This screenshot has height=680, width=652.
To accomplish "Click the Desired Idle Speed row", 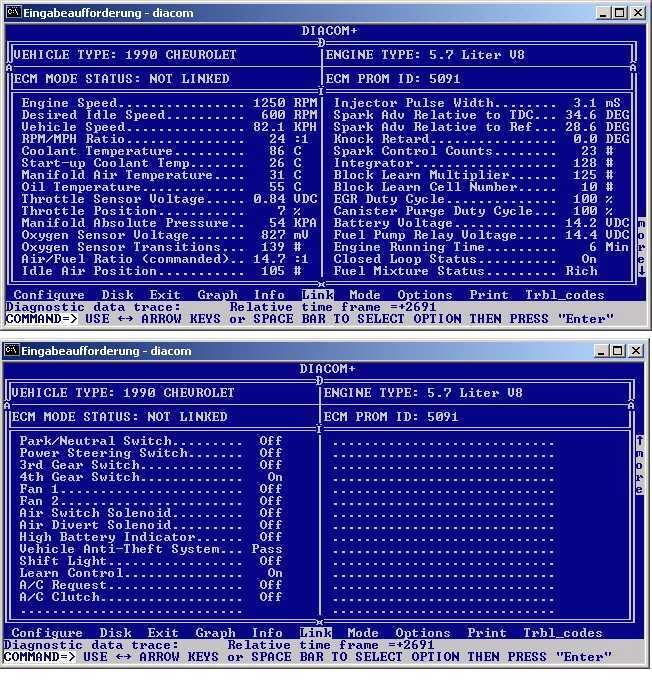I will point(169,115).
